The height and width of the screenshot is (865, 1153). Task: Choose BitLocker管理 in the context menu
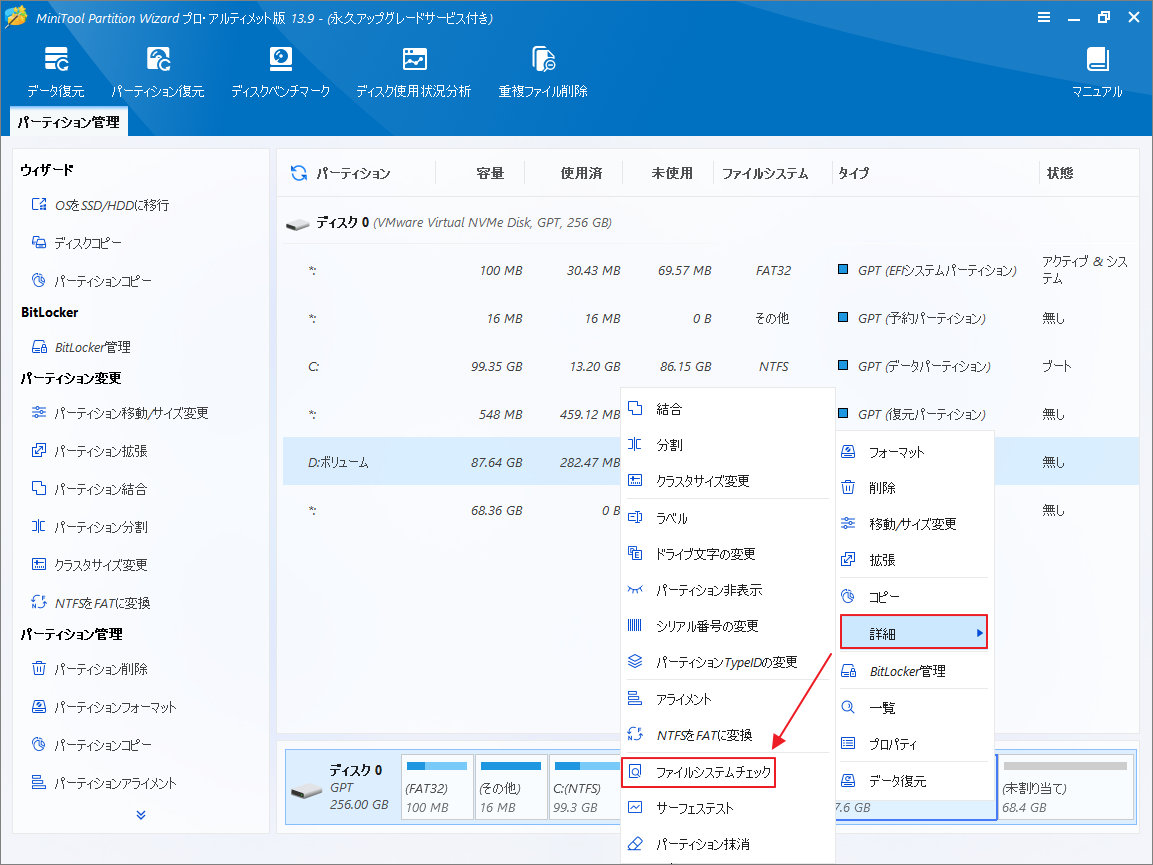point(914,671)
